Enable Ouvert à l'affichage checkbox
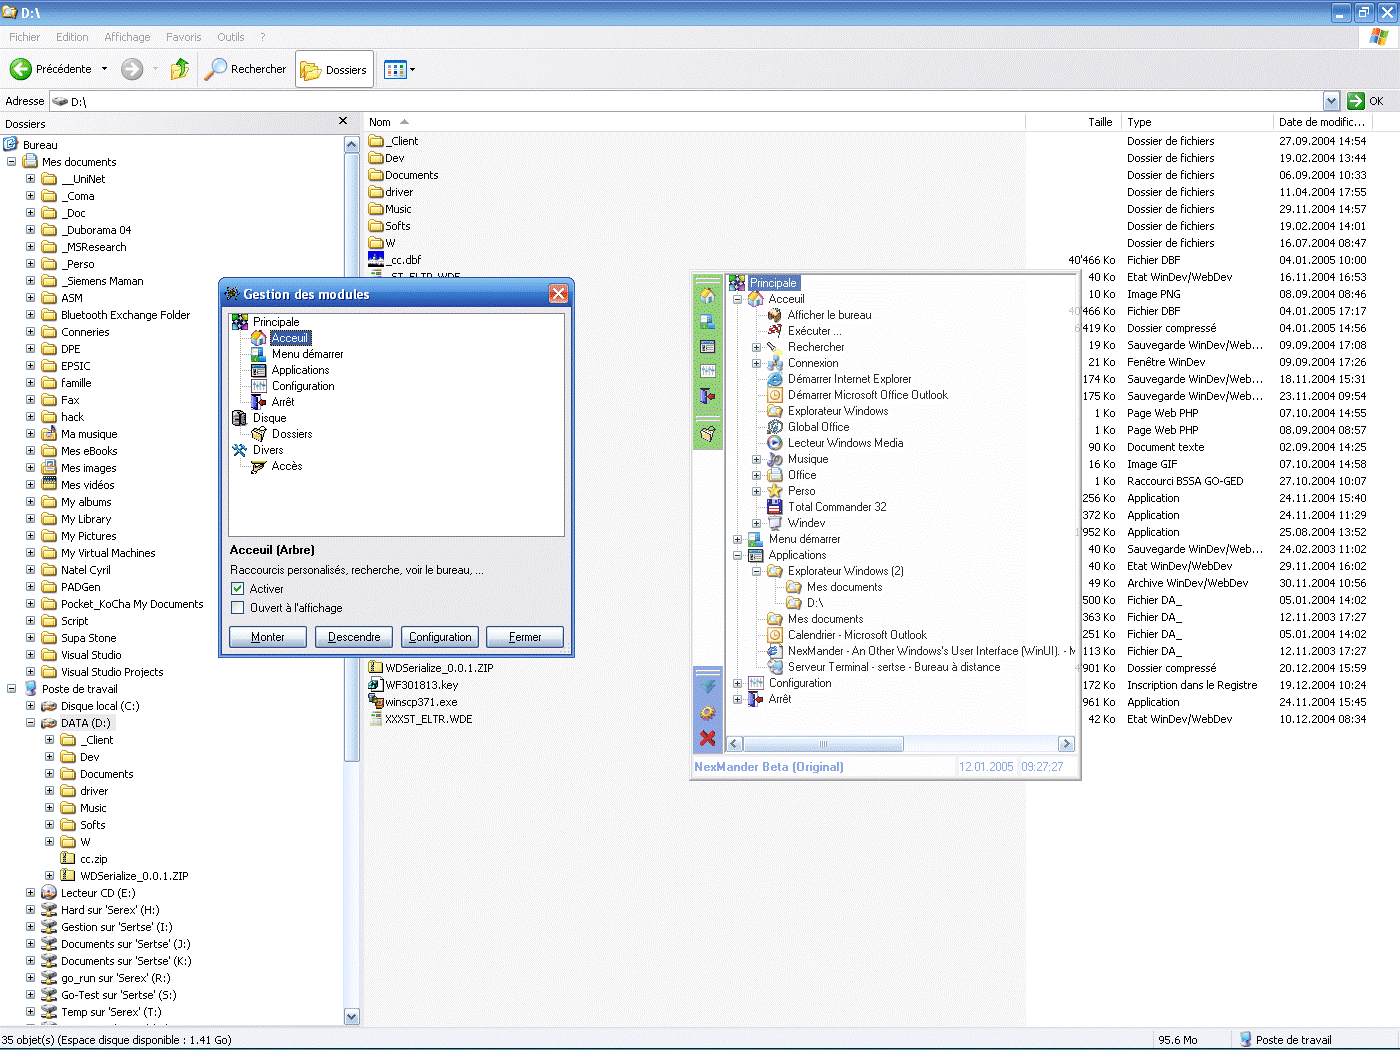1400x1050 pixels. (238, 608)
